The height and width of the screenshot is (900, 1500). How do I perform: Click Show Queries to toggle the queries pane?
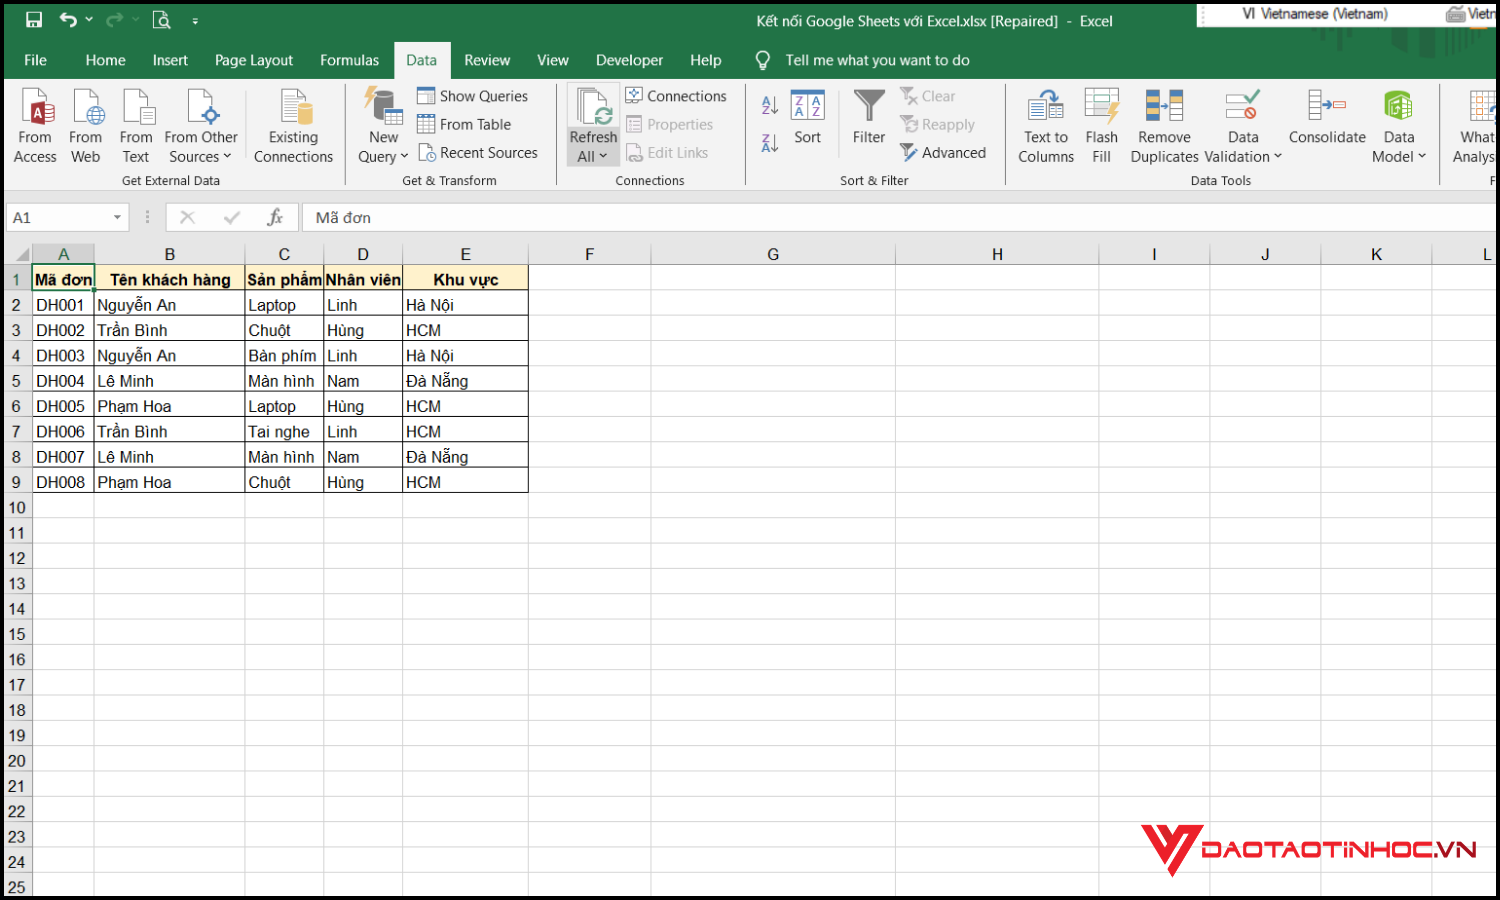[x=473, y=95]
